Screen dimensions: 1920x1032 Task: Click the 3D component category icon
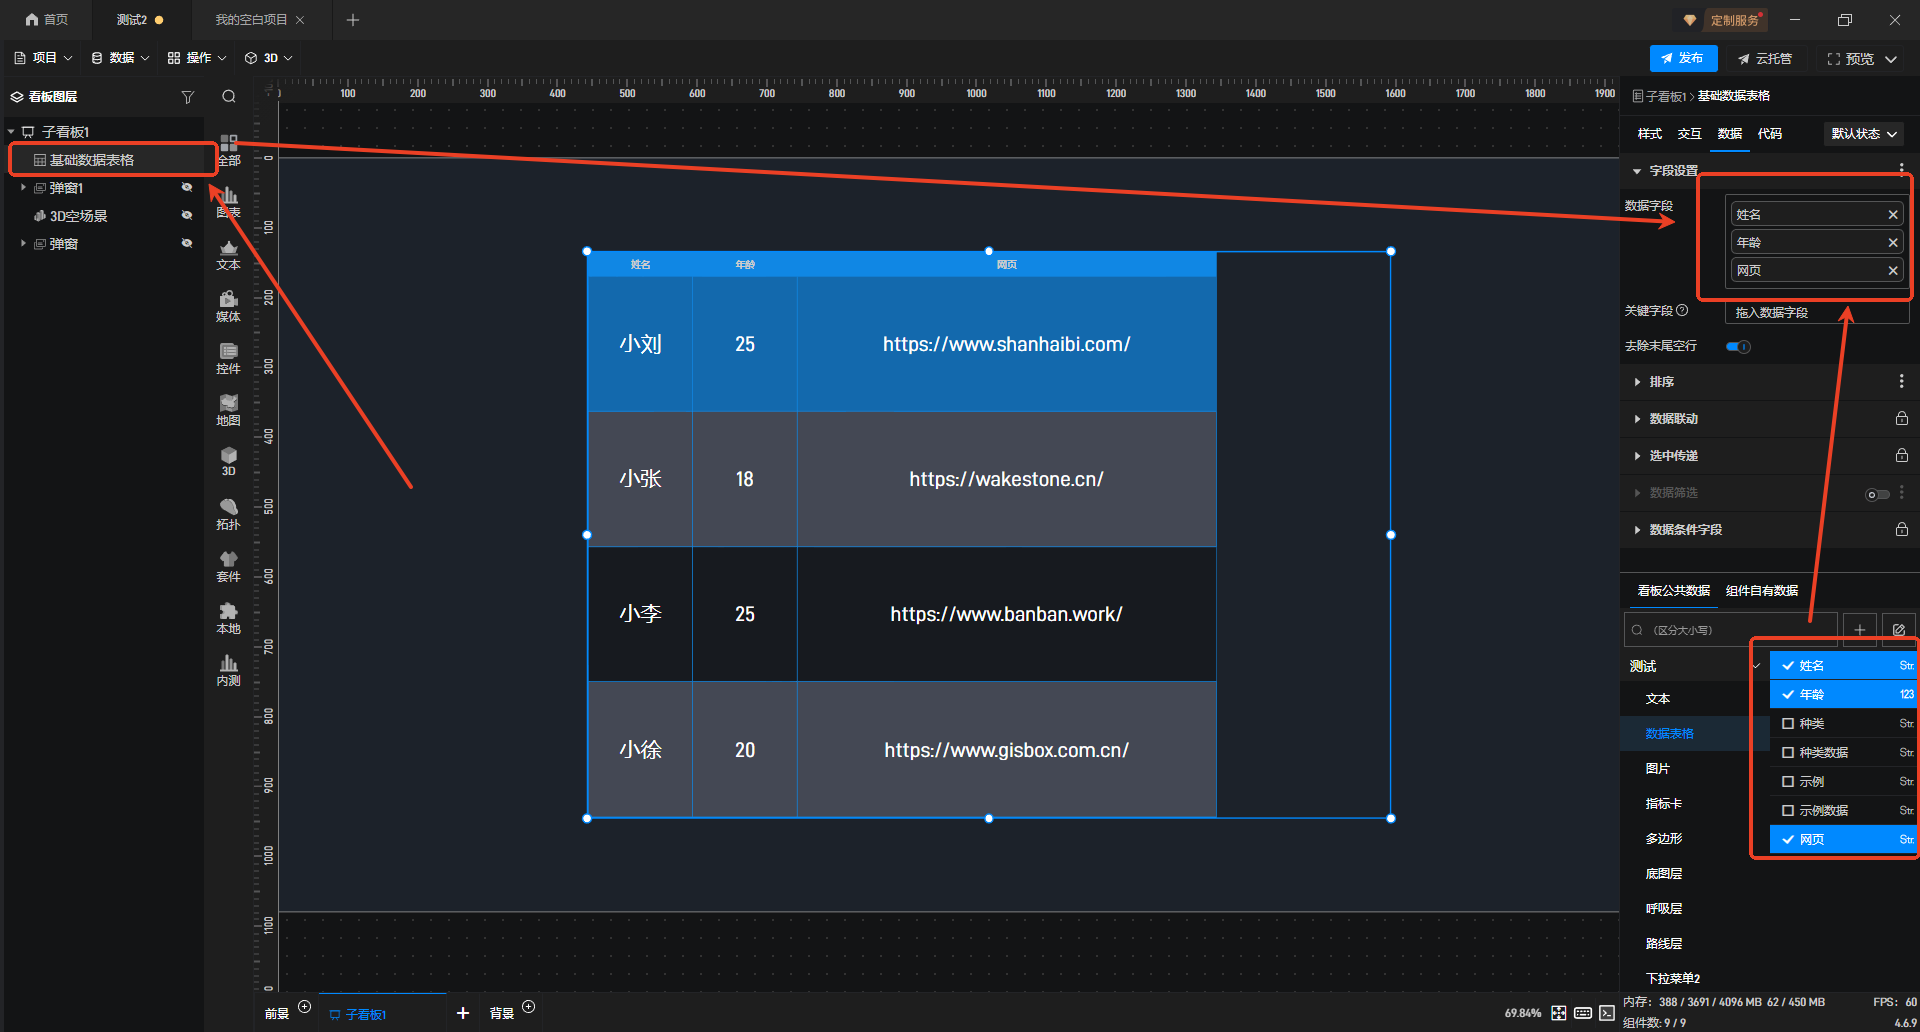click(x=228, y=461)
